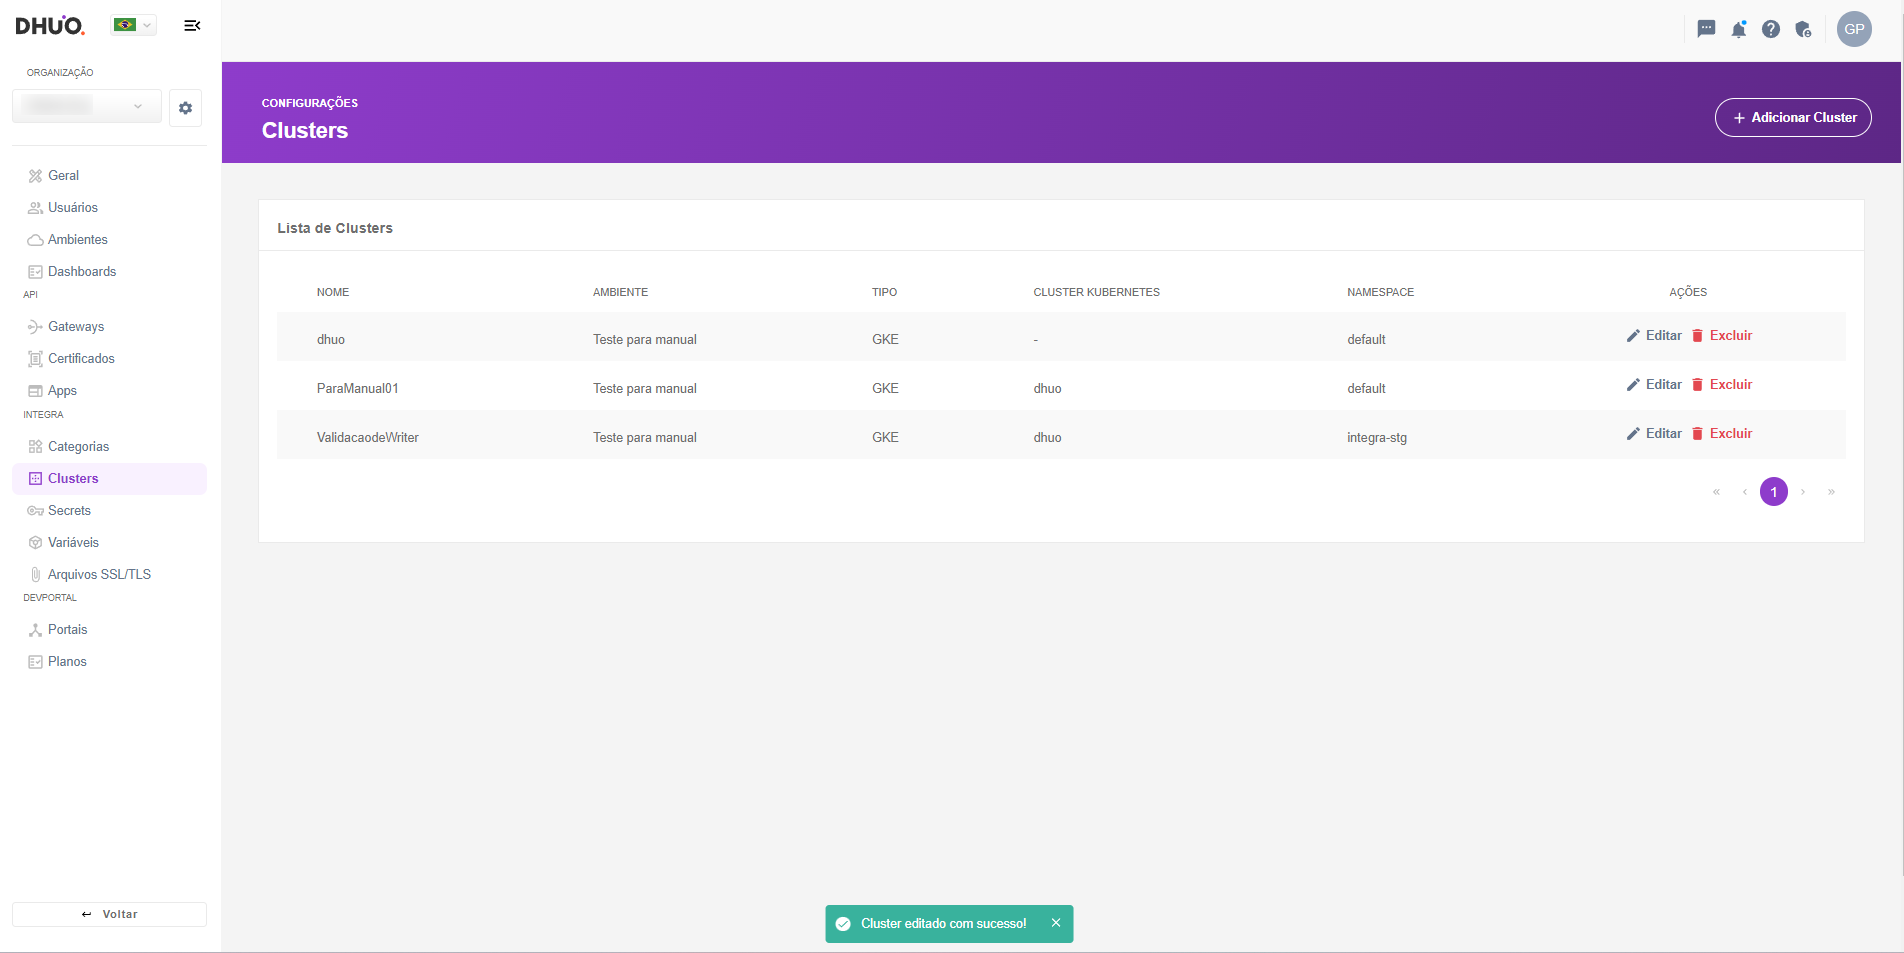Open language flag dropdown
Image resolution: width=1904 pixels, height=953 pixels.
[133, 25]
